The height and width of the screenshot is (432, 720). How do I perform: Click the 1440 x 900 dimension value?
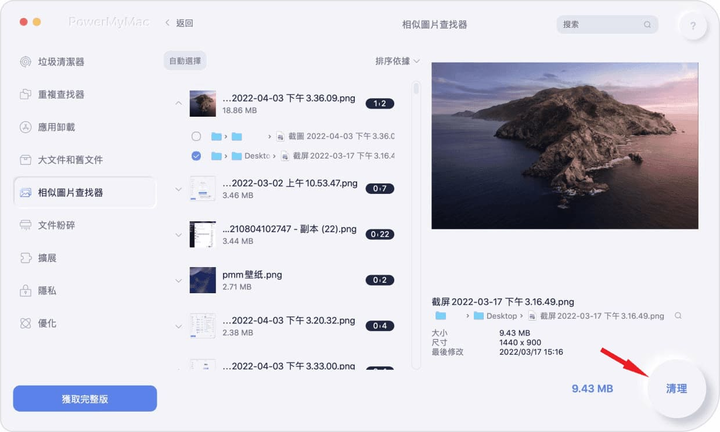[x=520, y=342]
